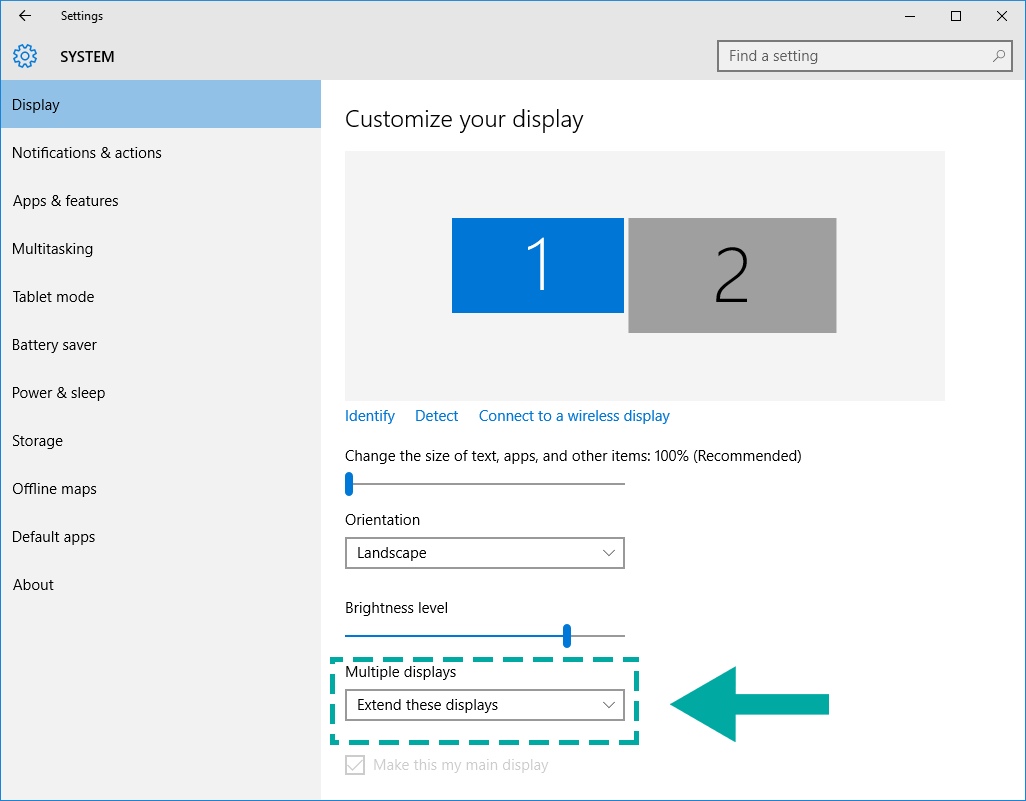Click the brightness level slider handle
The width and height of the screenshot is (1026, 801).
coord(567,635)
